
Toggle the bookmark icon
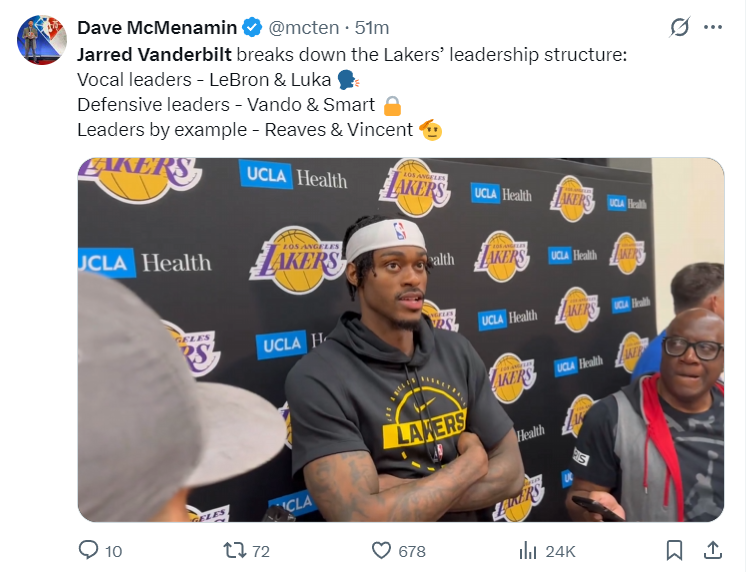coord(675,550)
